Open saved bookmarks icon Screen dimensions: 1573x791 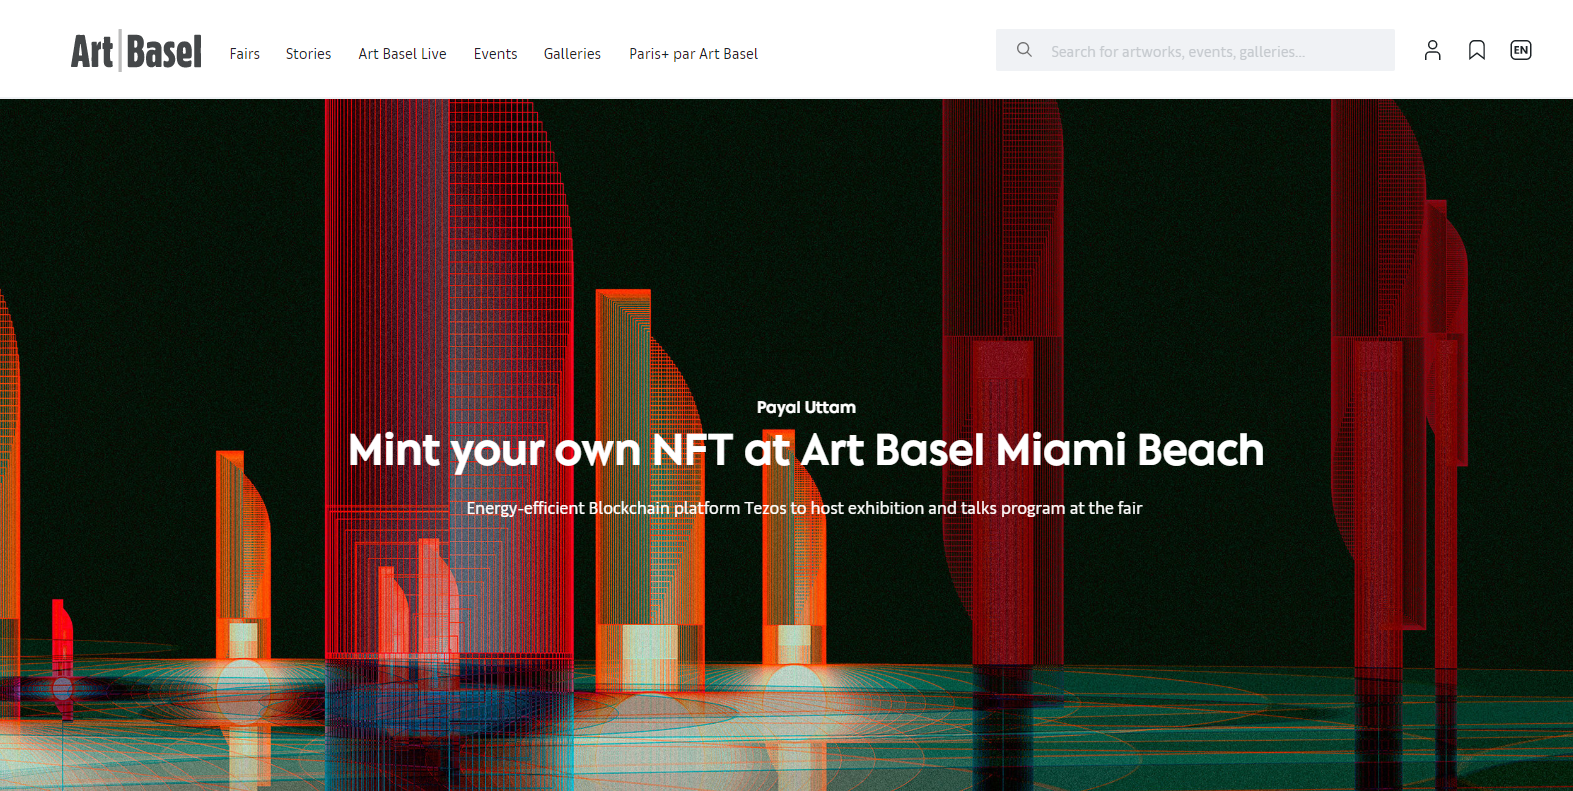point(1476,50)
